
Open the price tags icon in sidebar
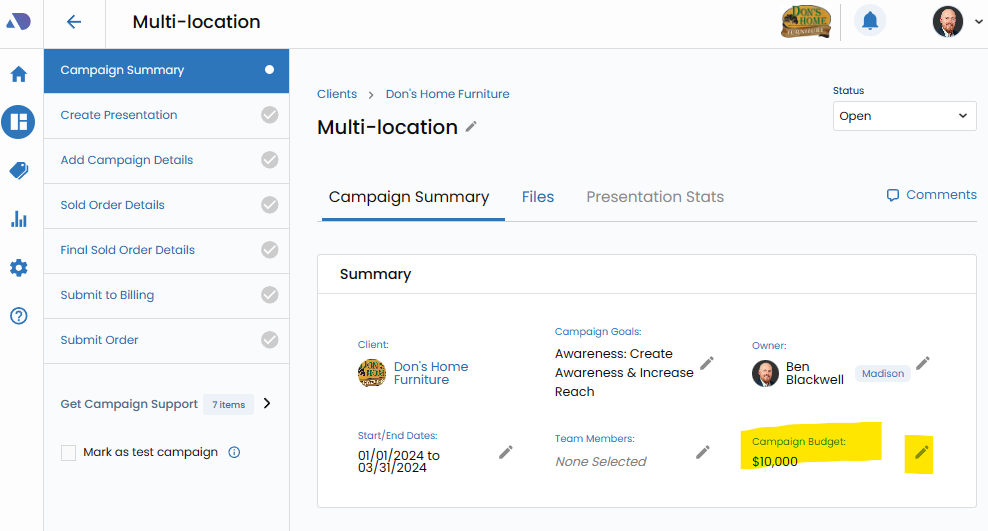coord(18,171)
